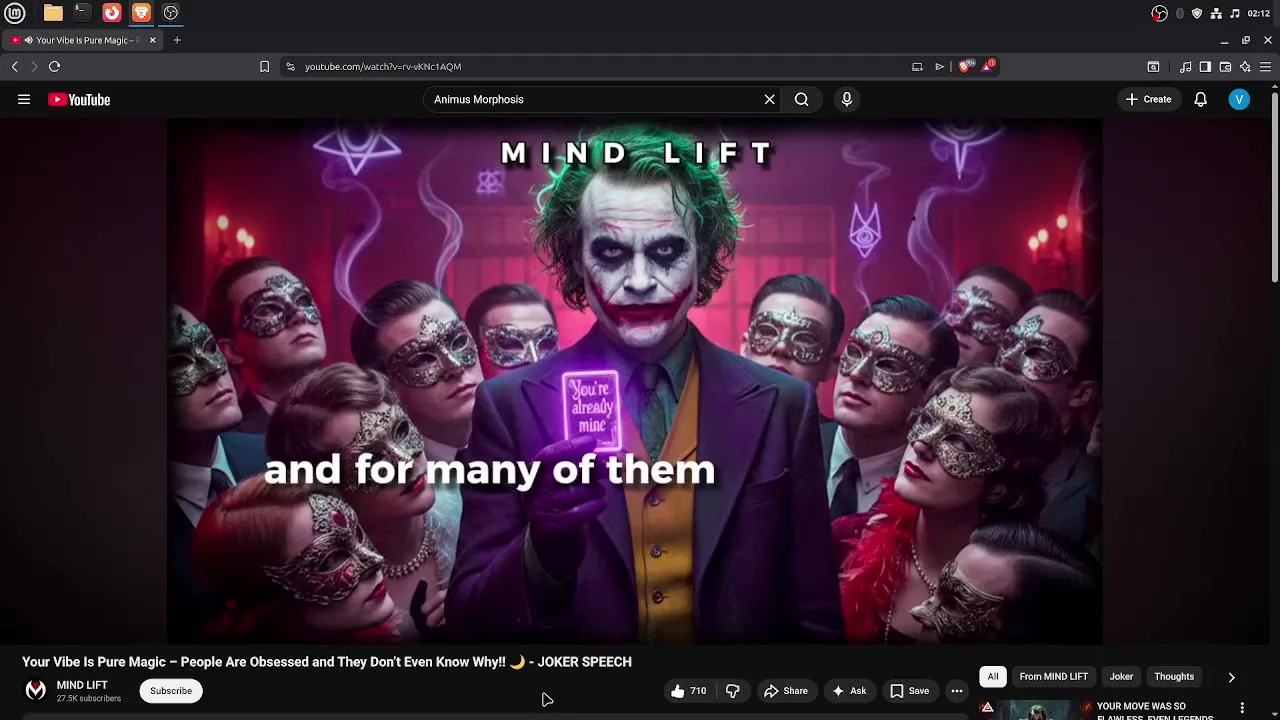
Task: Subscribe to MIND LIFT
Action: click(171, 690)
